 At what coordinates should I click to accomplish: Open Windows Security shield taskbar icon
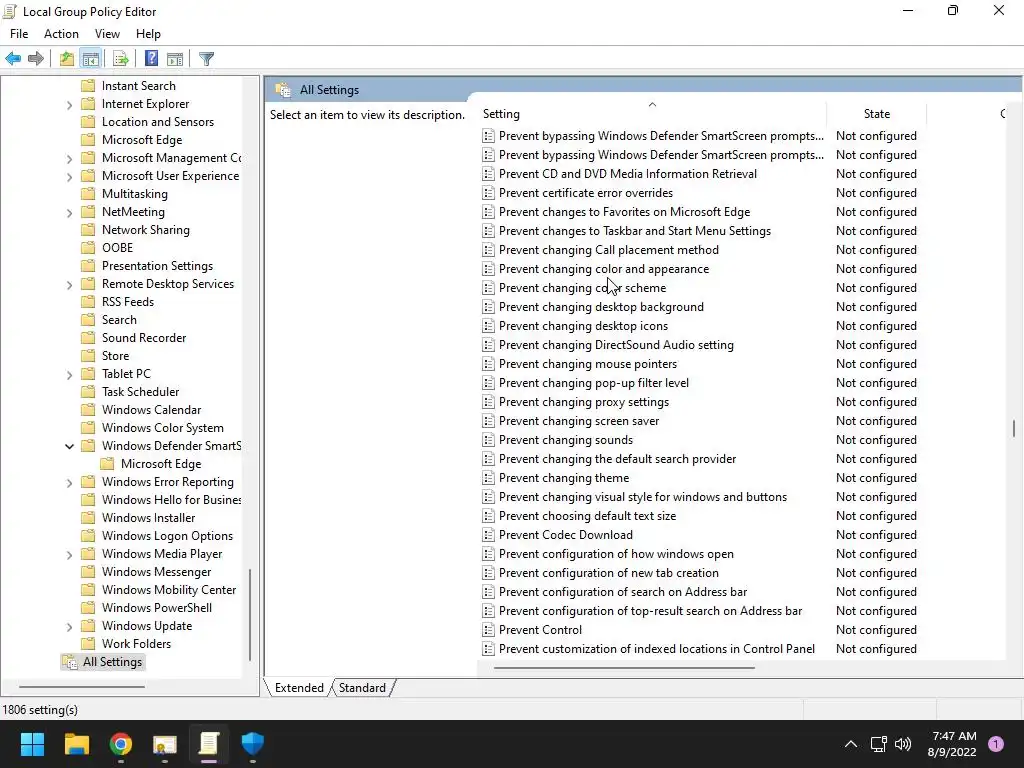[x=253, y=744]
